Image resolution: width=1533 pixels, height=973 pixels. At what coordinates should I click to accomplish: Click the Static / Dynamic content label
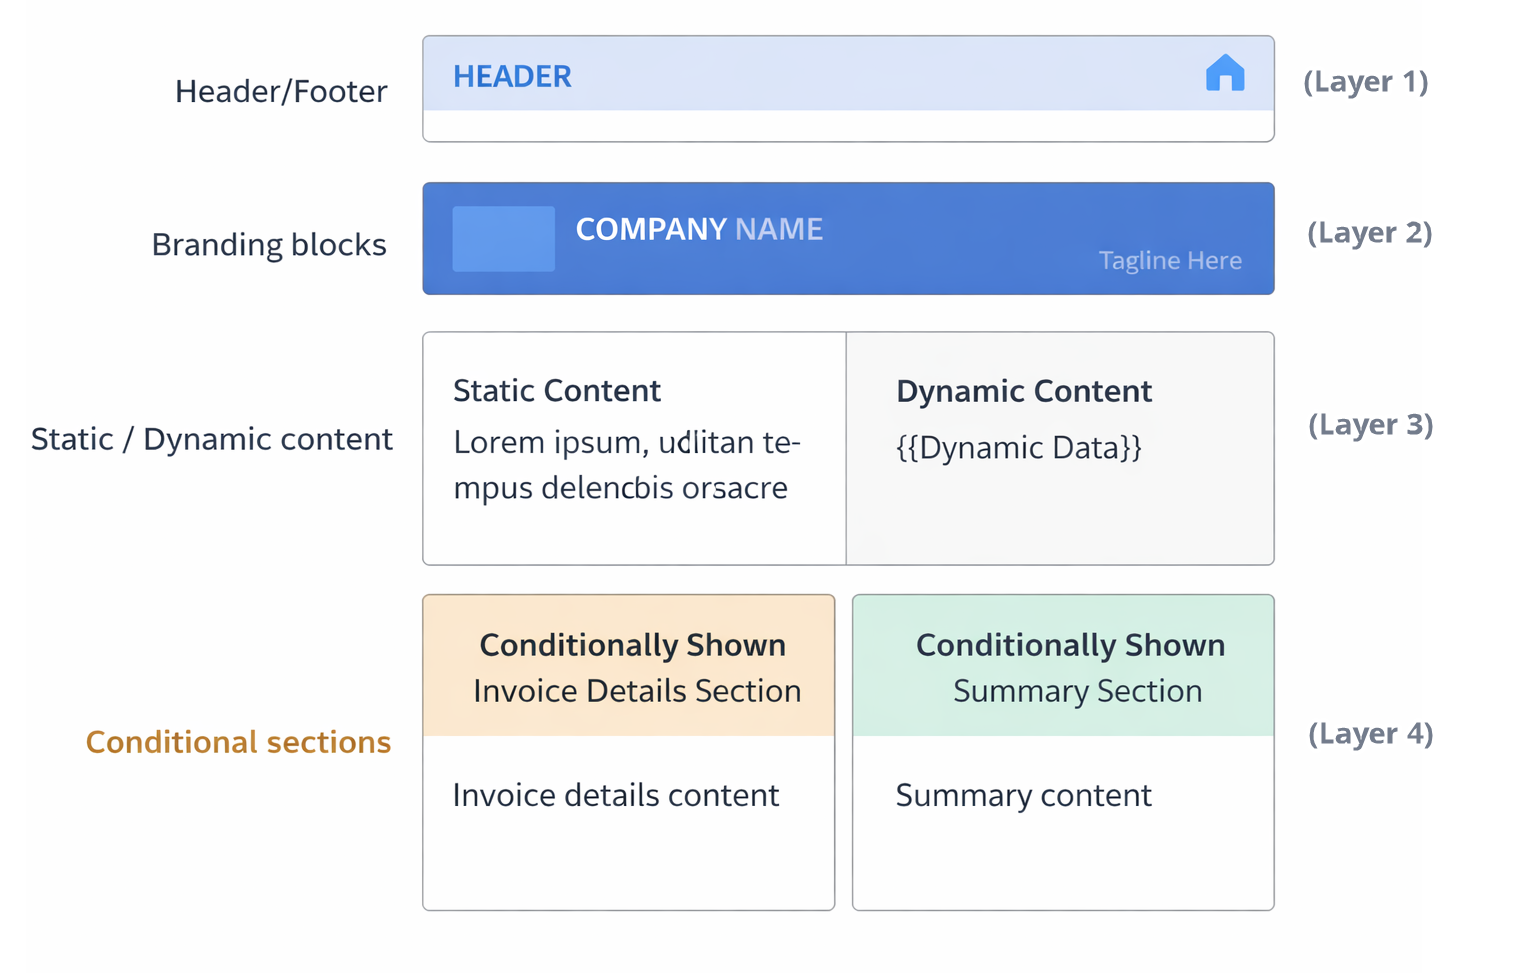click(212, 439)
